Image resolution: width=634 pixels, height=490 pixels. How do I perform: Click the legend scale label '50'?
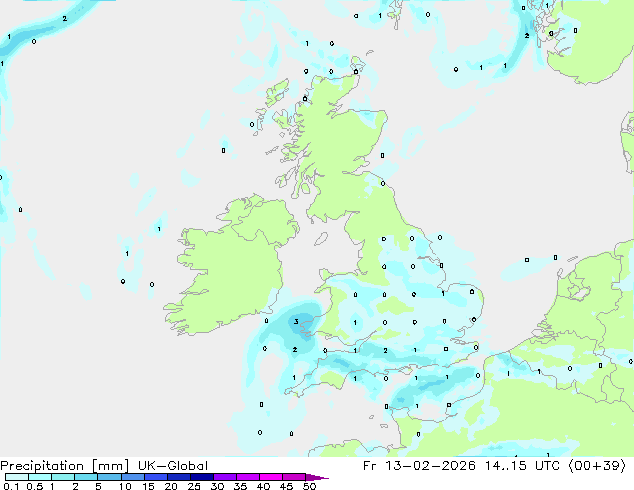coord(309,486)
